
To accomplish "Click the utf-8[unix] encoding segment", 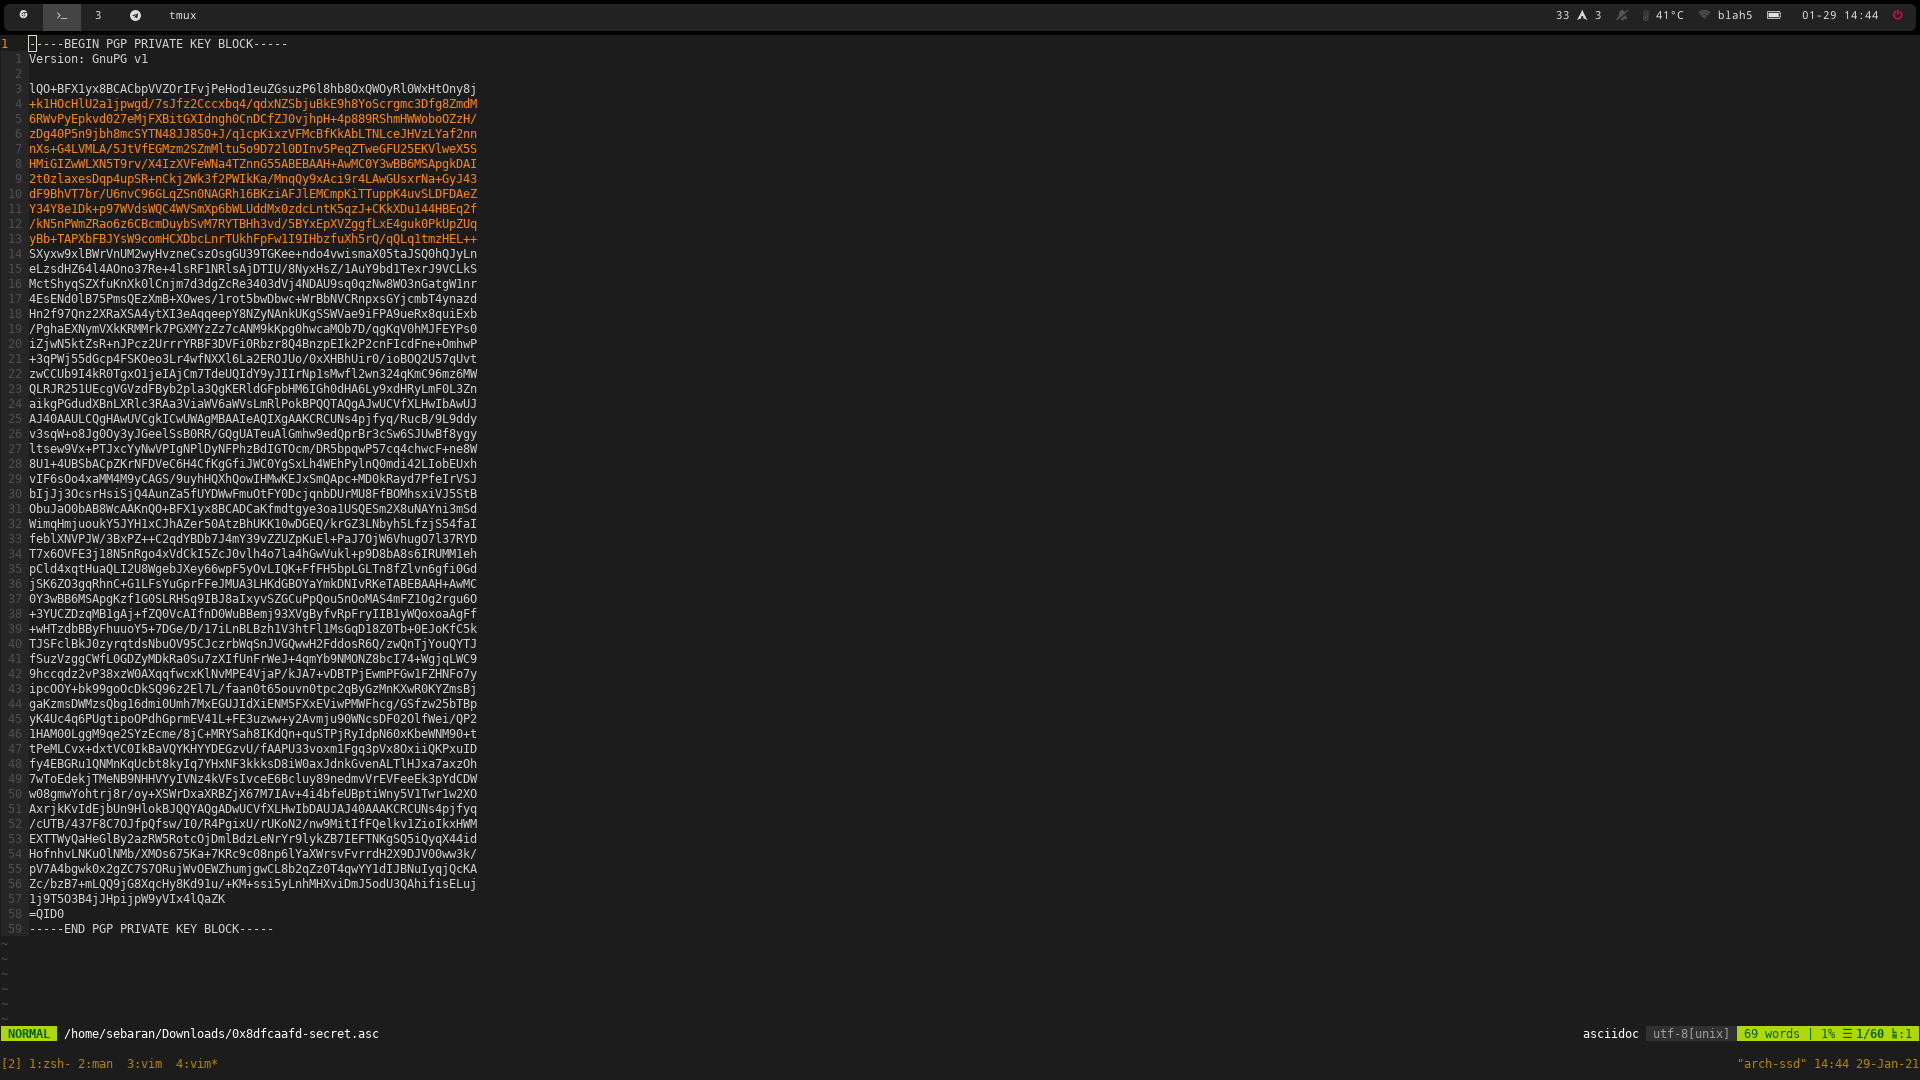I will pos(1690,1033).
